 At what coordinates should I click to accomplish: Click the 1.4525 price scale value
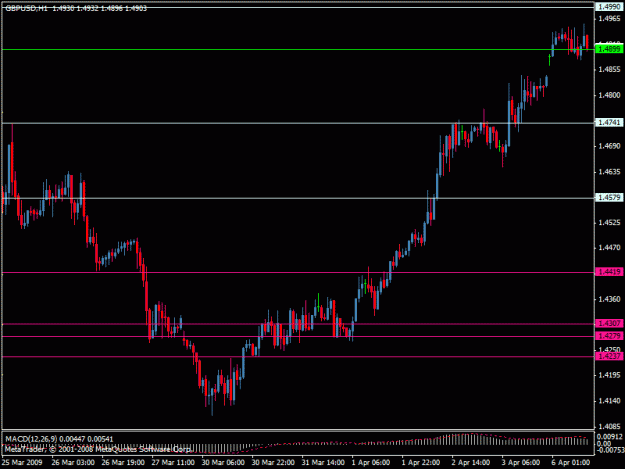(609, 222)
